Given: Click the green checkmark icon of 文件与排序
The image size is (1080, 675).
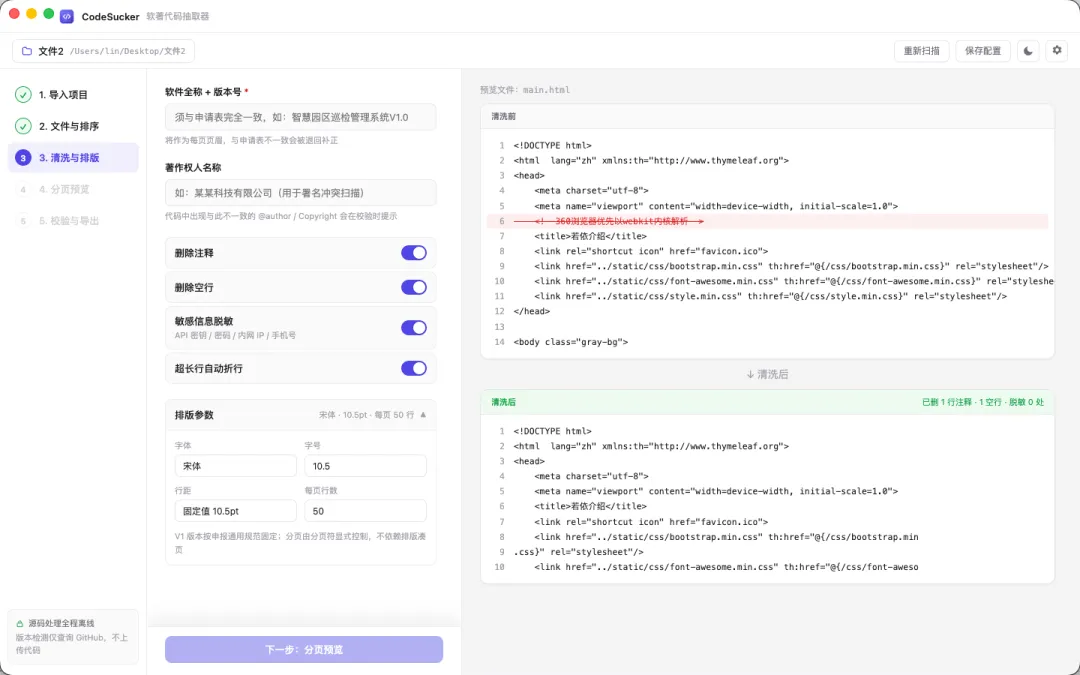Looking at the screenshot, I should [x=23, y=126].
